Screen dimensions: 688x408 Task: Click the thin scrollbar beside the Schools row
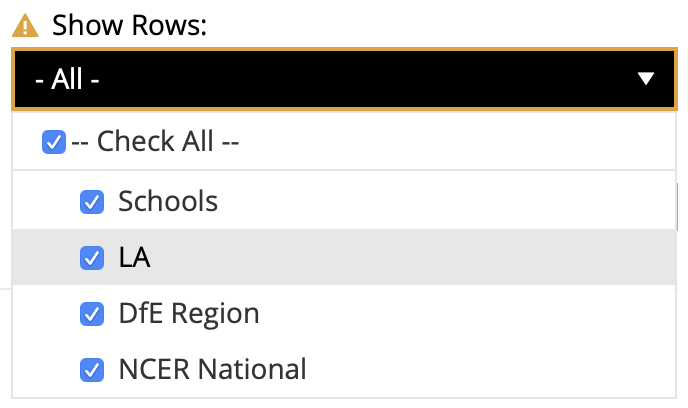click(677, 207)
